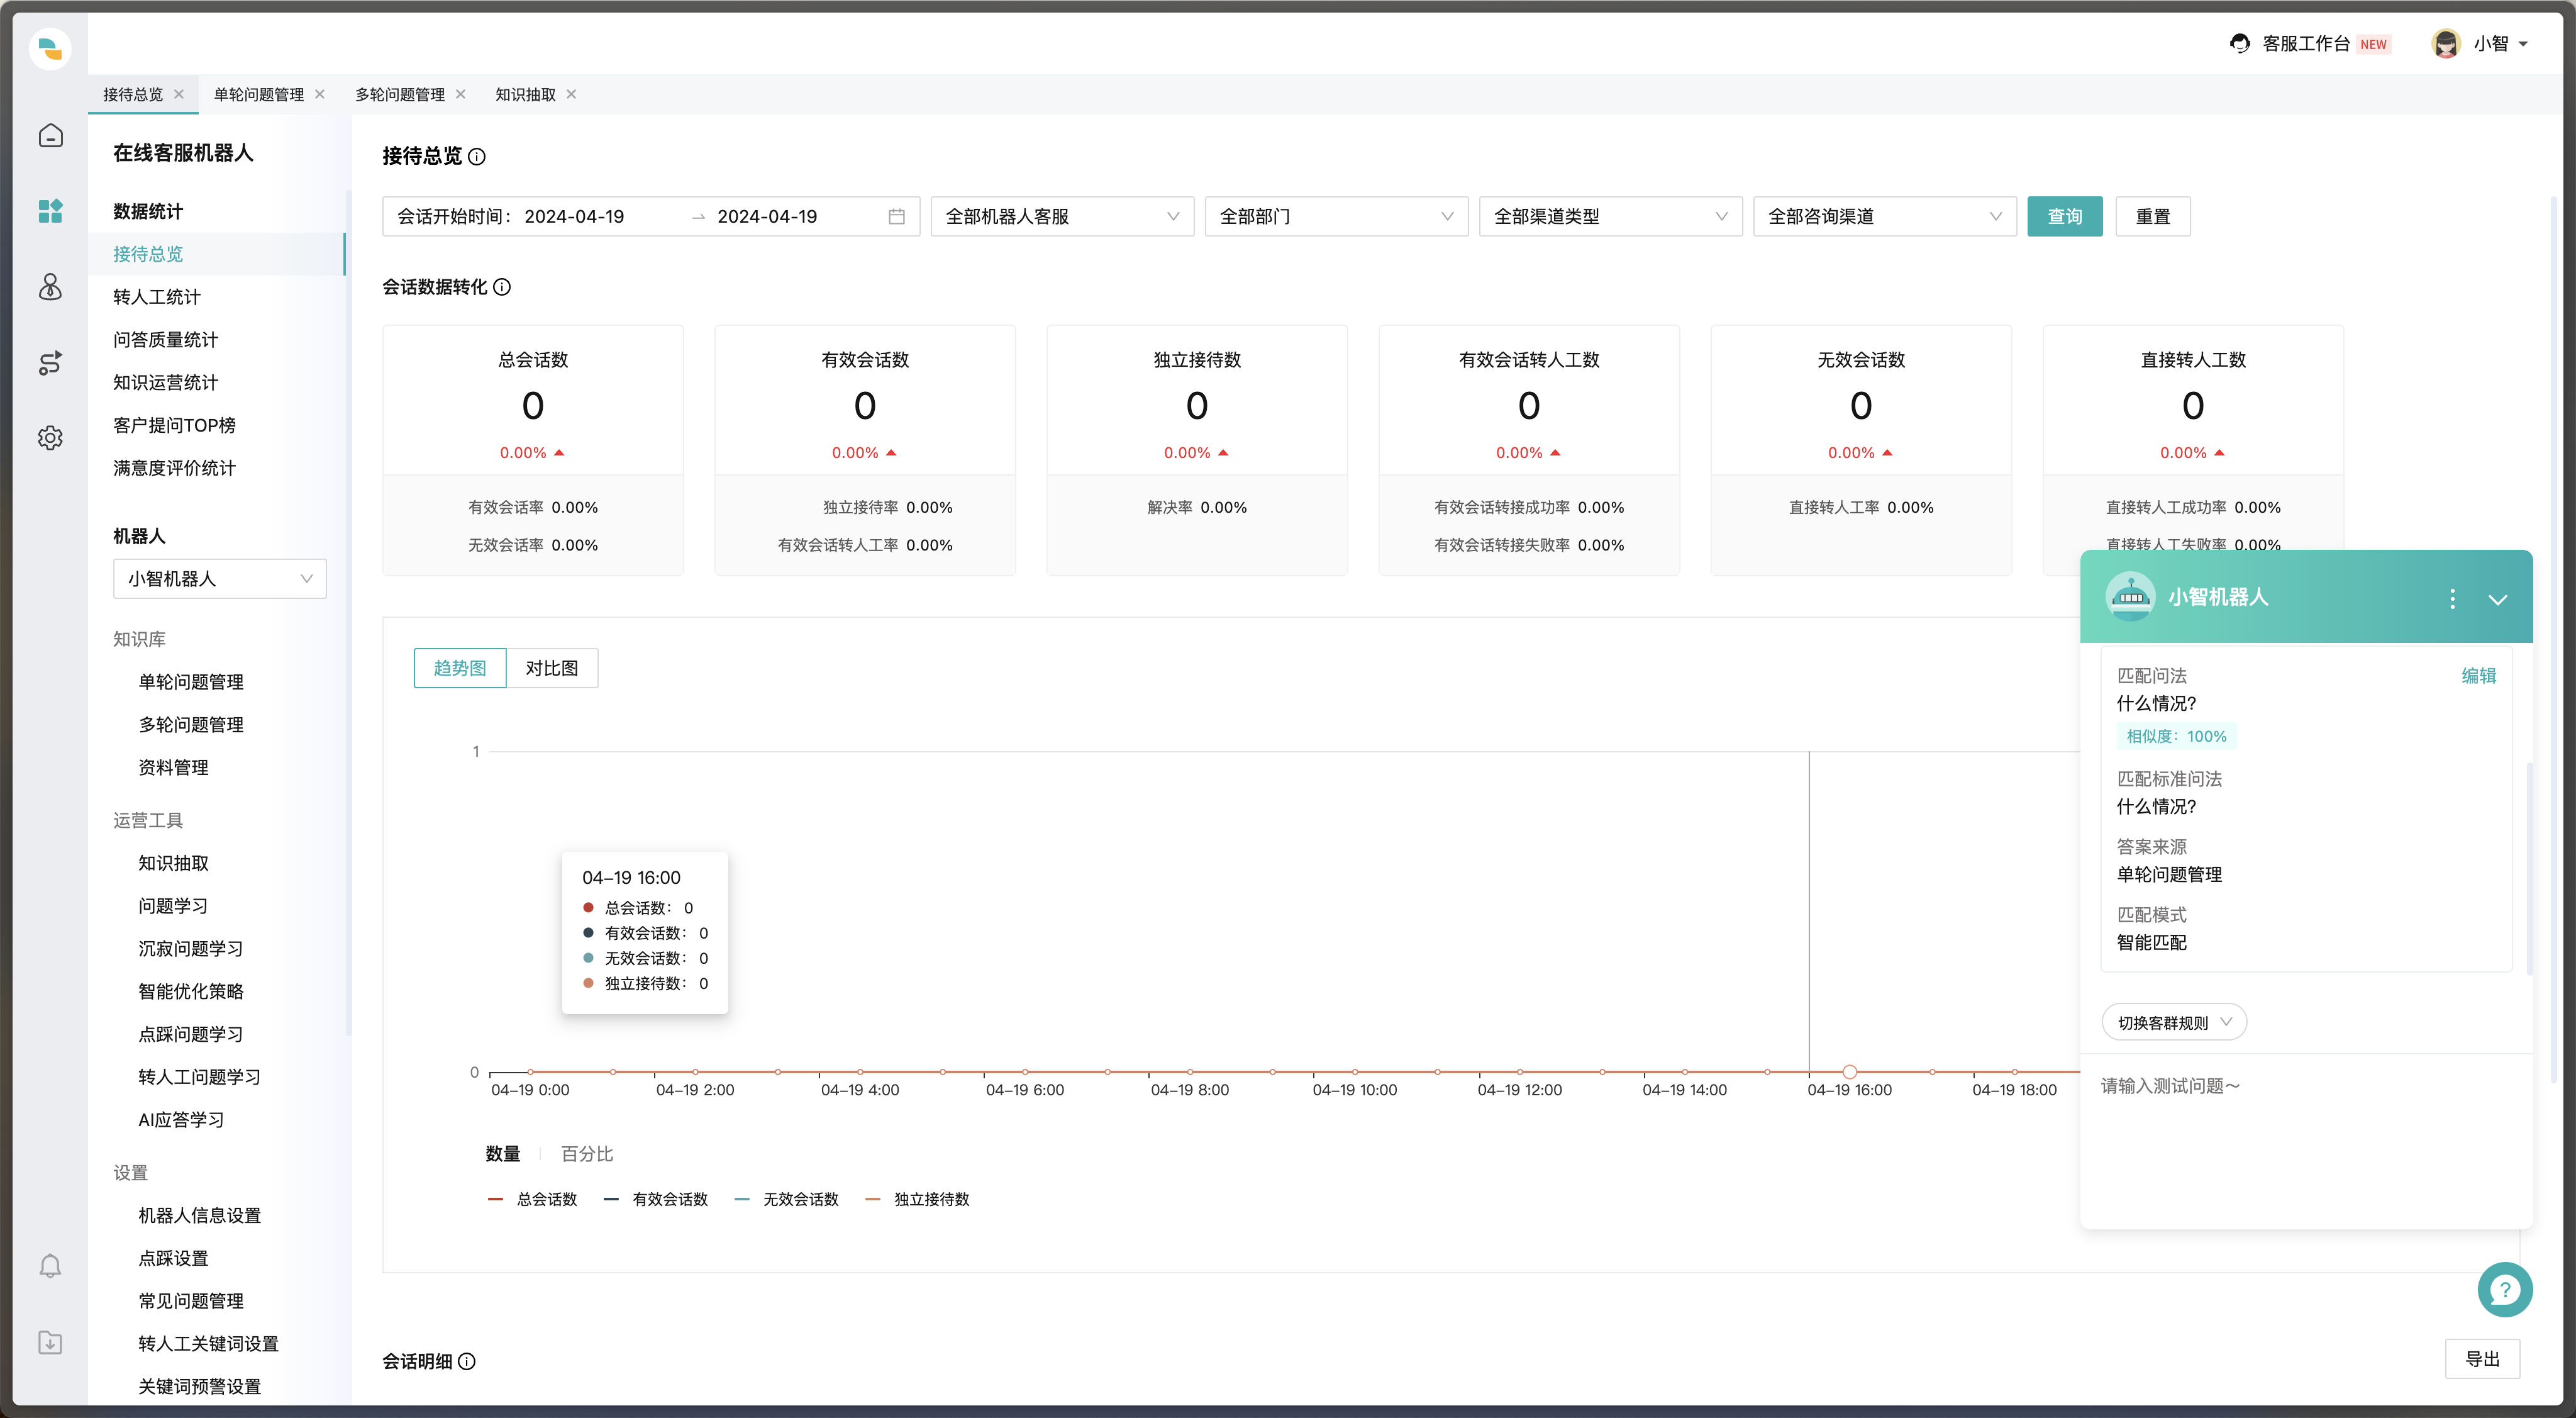This screenshot has height=1418, width=2576.
Task: Show chart values as 数量
Action: coord(503,1154)
